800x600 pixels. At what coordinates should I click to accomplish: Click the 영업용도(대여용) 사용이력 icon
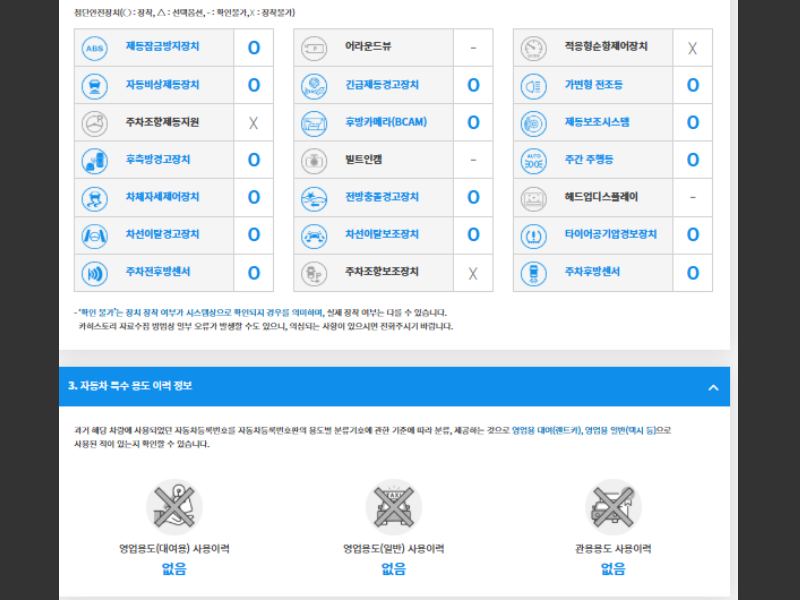pos(174,506)
